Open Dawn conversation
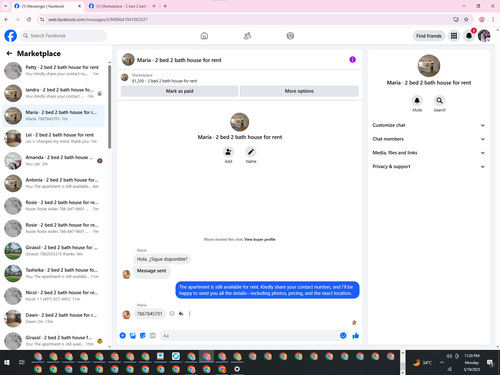 pyautogui.click(x=53, y=318)
